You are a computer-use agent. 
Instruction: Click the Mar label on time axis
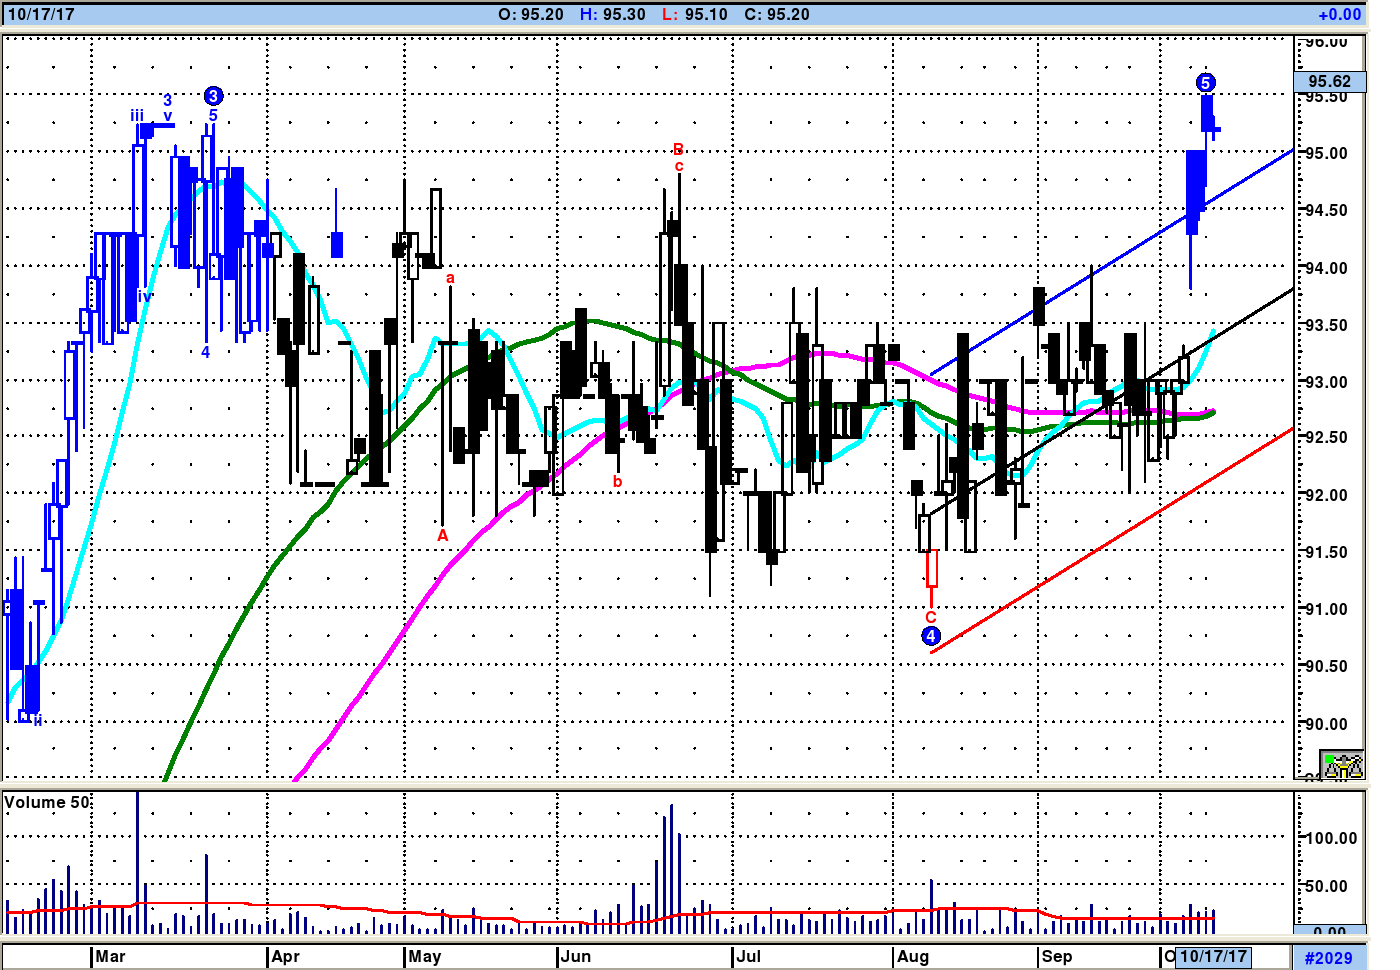click(110, 956)
